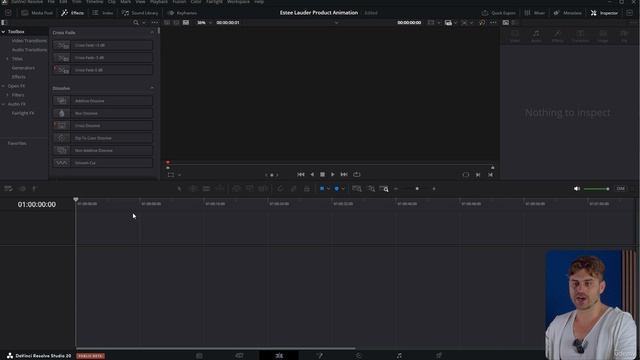This screenshot has height=360, width=640.
Task: Switch to the Color page
Action: [x=359, y=356]
